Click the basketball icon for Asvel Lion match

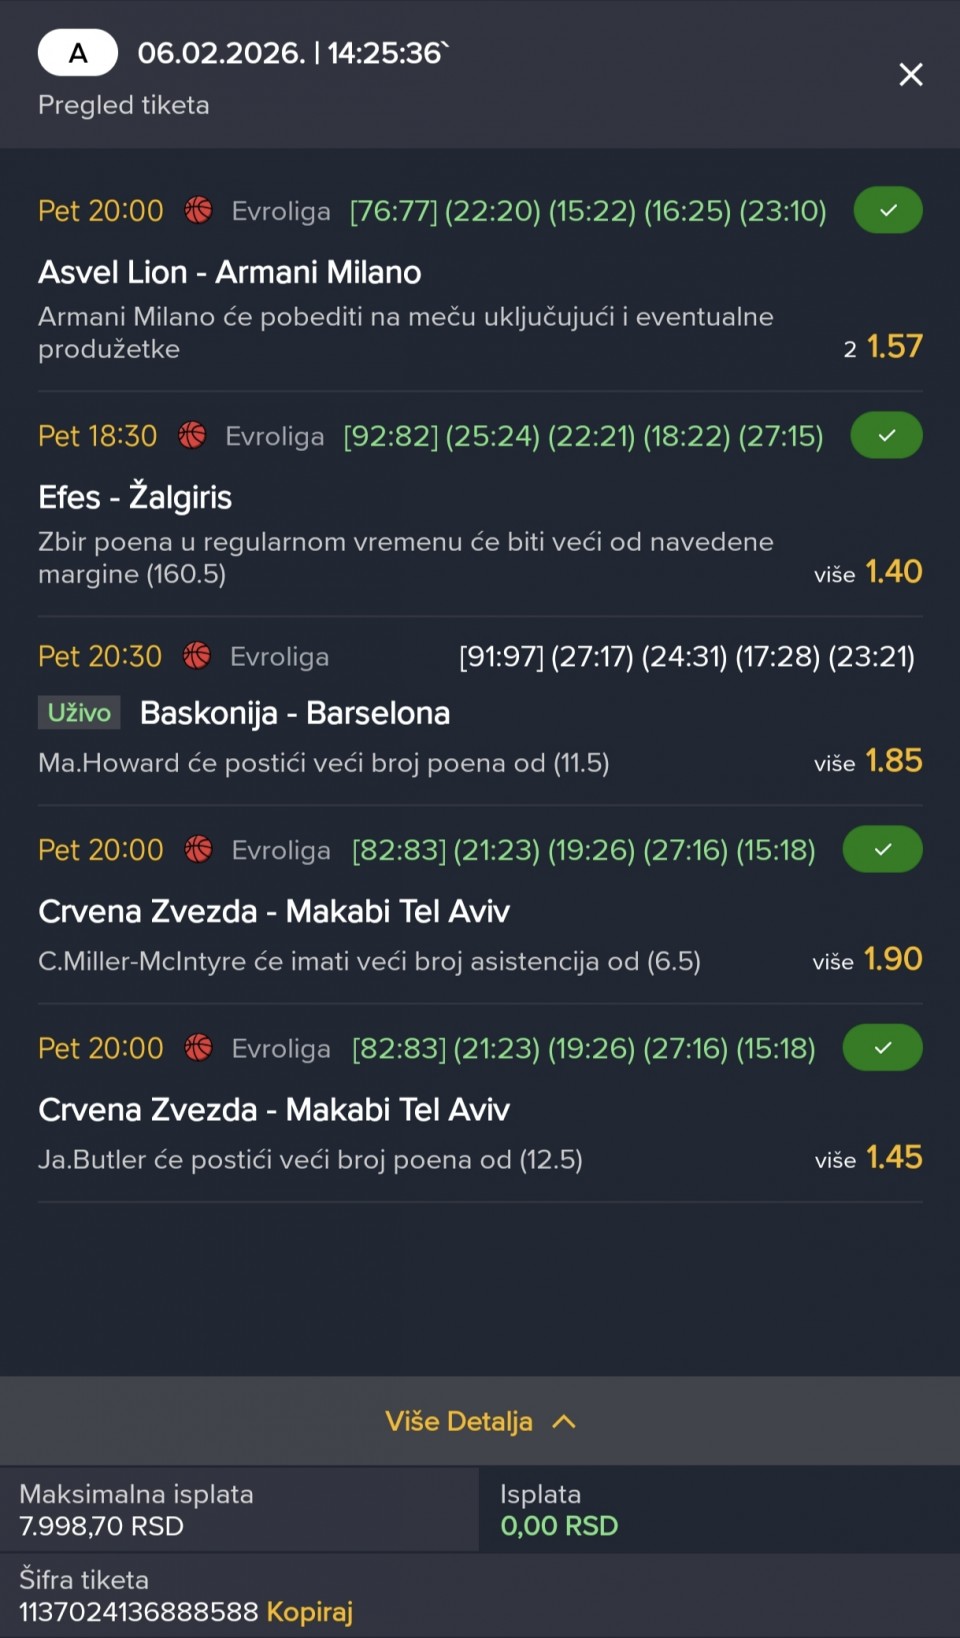(198, 211)
